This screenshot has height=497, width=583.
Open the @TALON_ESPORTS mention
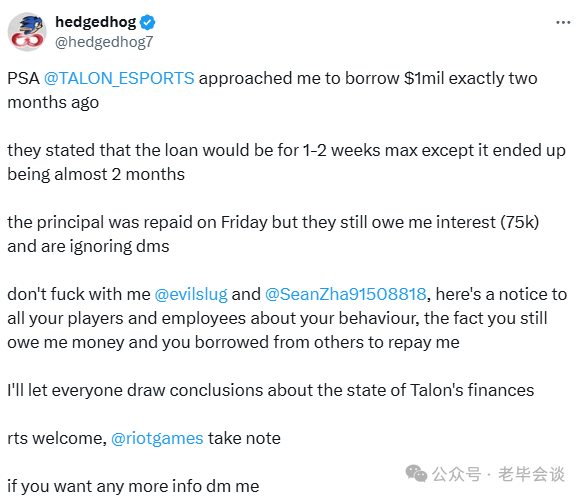tap(119, 78)
